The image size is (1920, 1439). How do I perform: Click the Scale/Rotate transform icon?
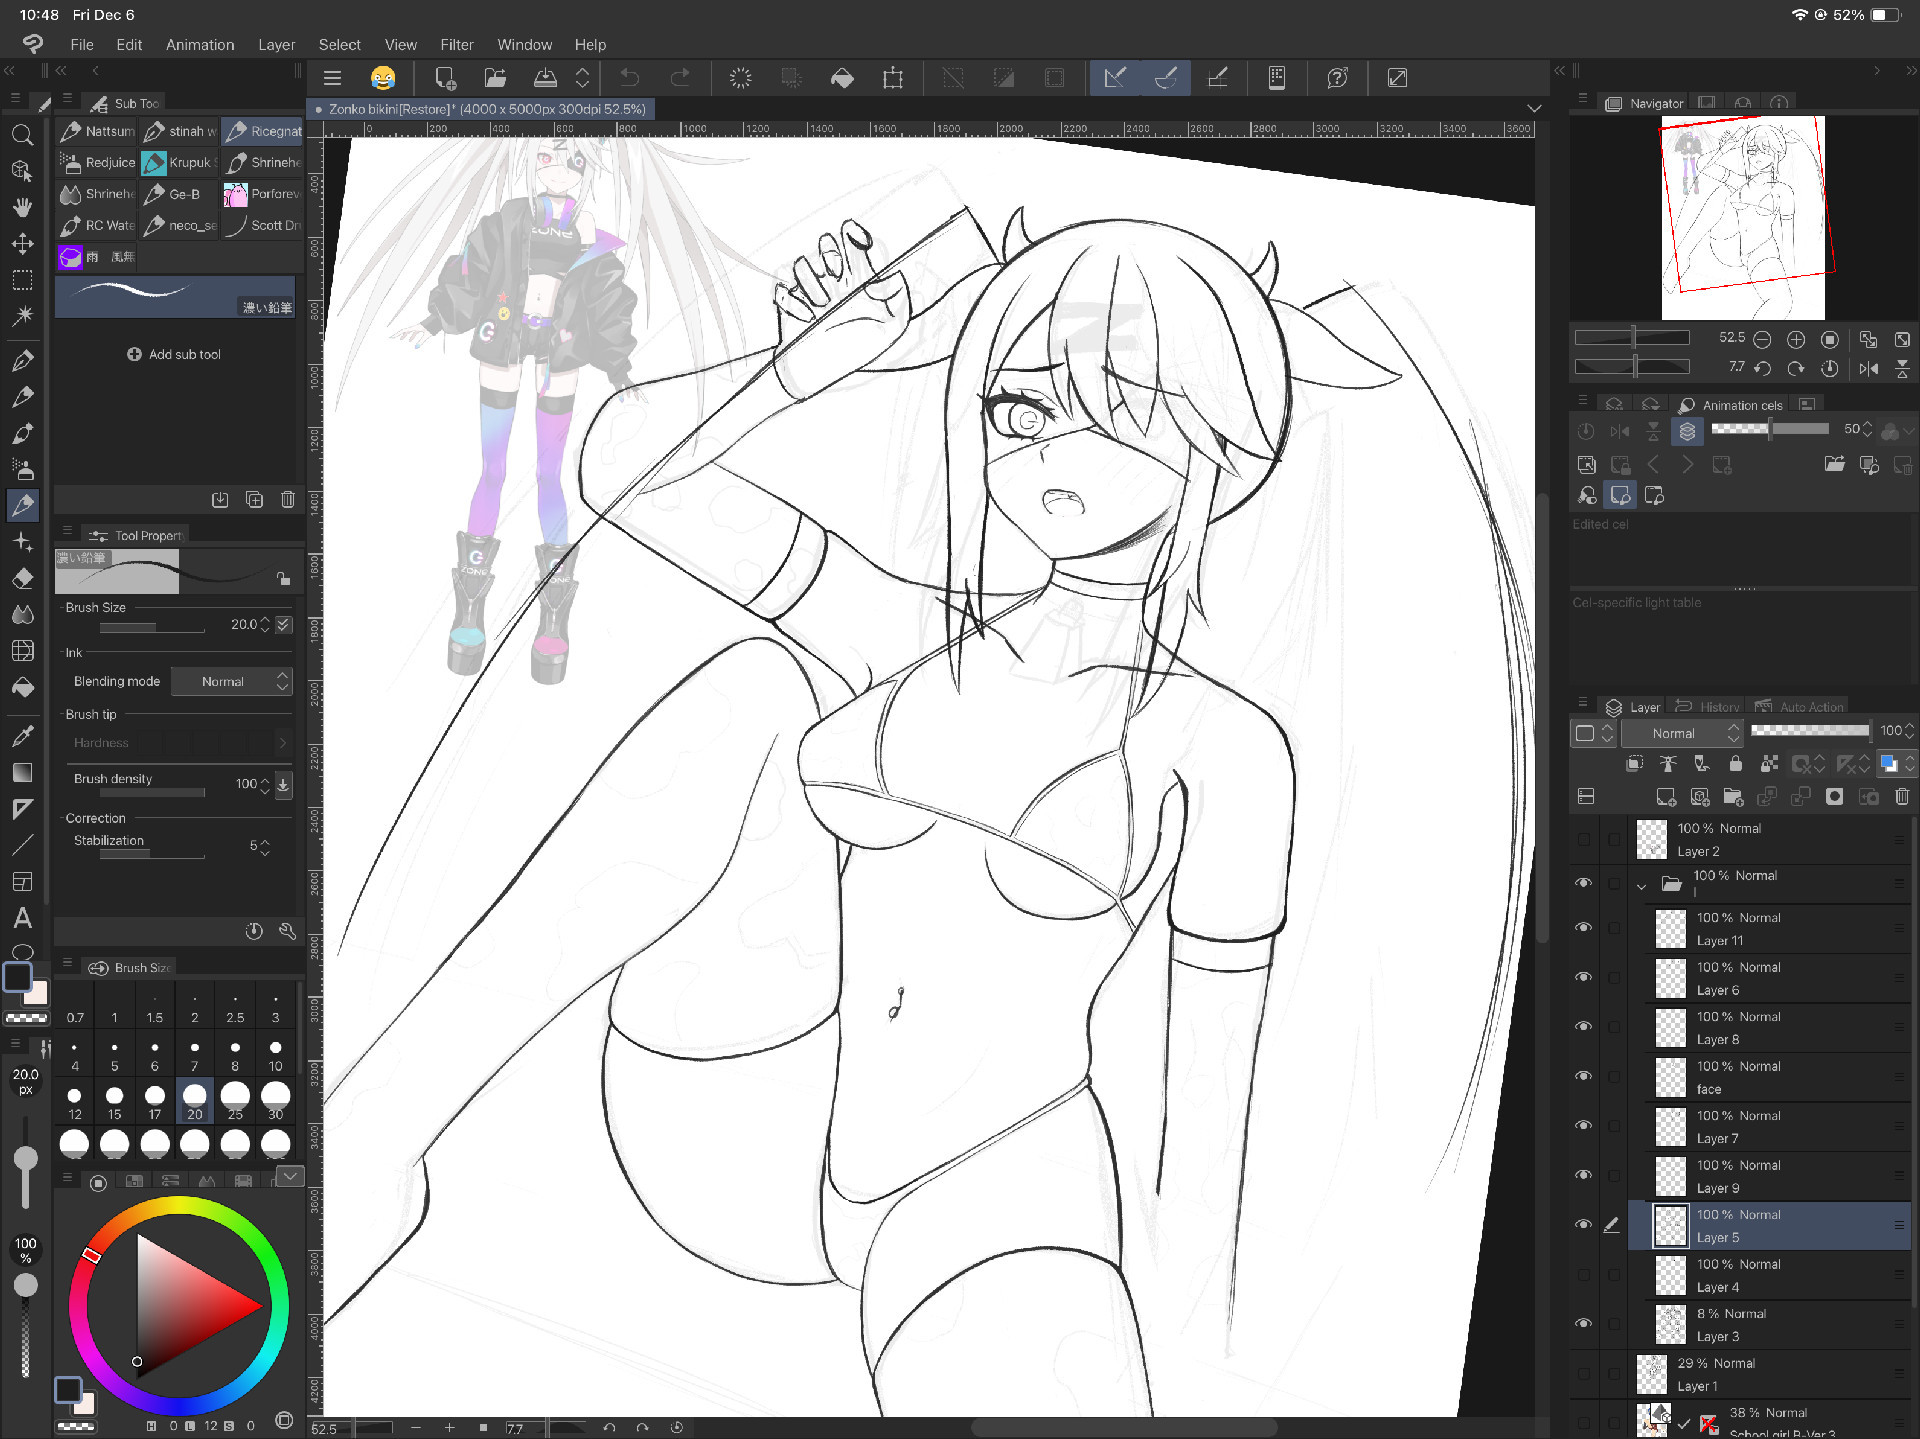tap(893, 78)
